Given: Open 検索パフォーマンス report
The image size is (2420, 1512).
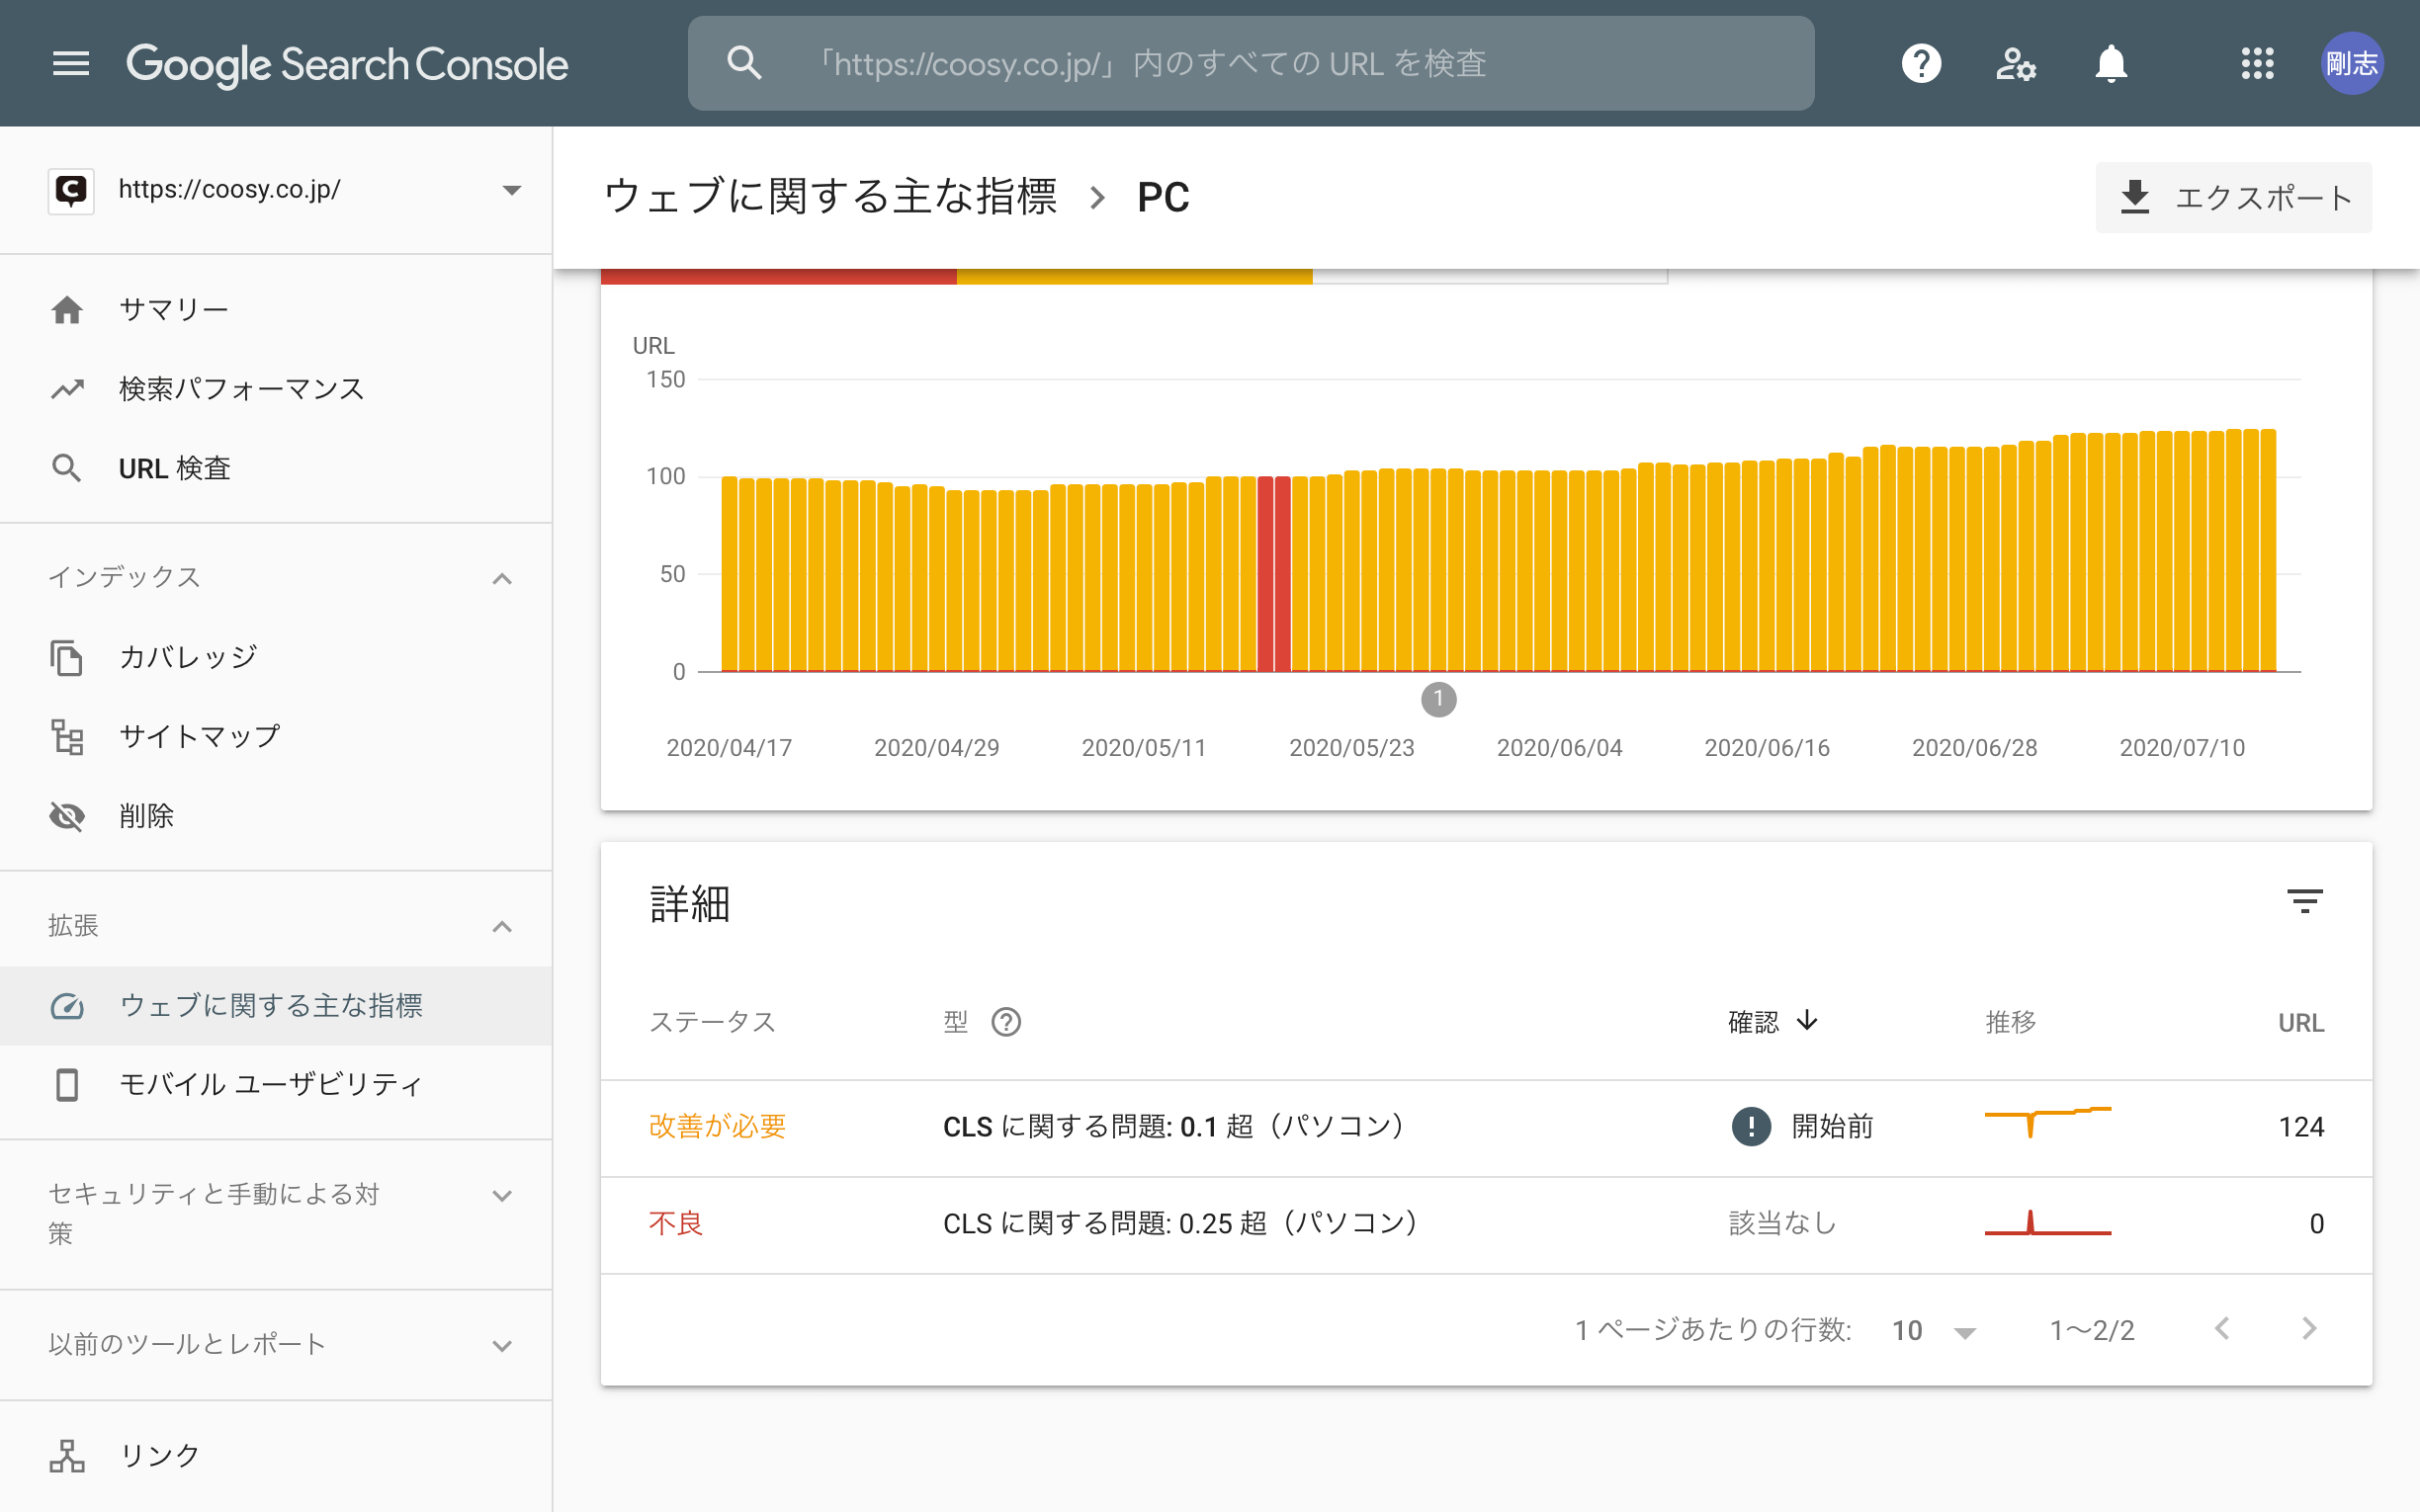Looking at the screenshot, I should tap(276, 388).
